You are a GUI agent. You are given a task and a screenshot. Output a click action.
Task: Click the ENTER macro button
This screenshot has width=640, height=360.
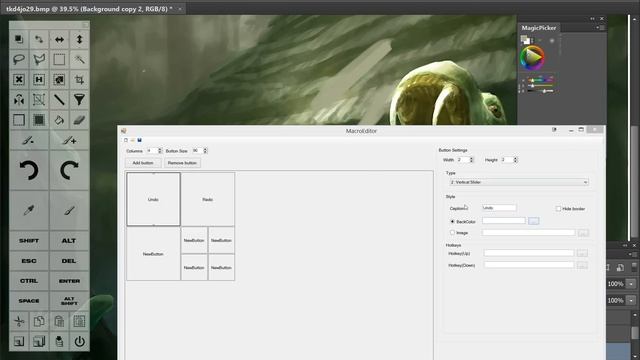pos(69,281)
